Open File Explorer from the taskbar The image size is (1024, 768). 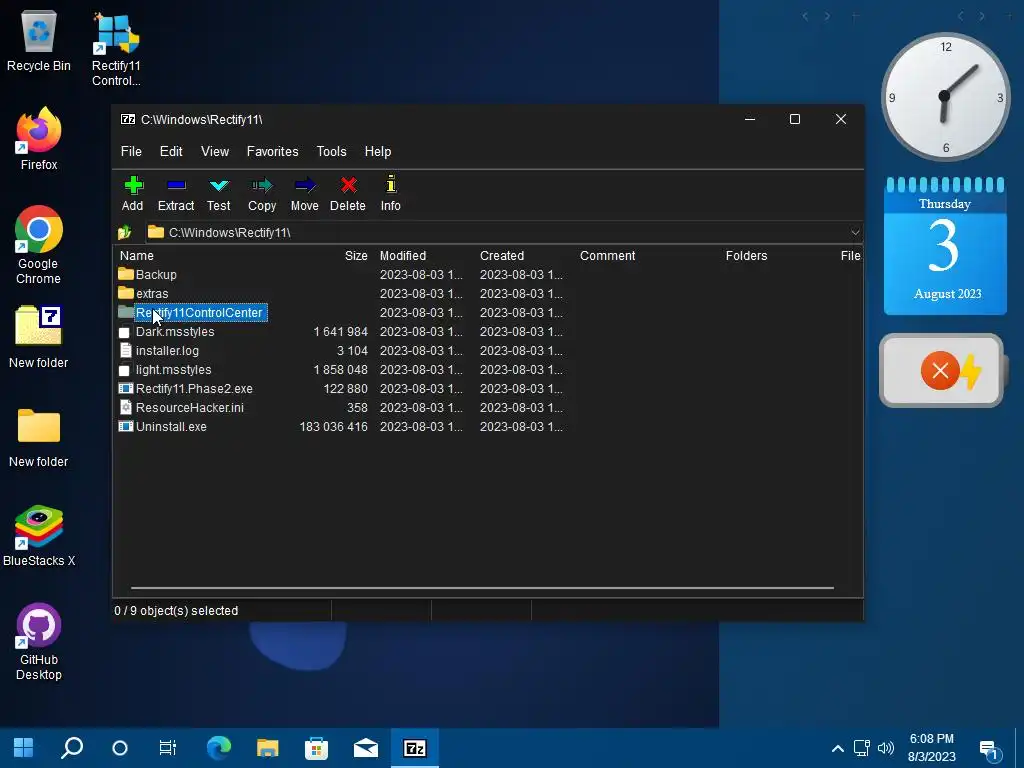pos(268,748)
